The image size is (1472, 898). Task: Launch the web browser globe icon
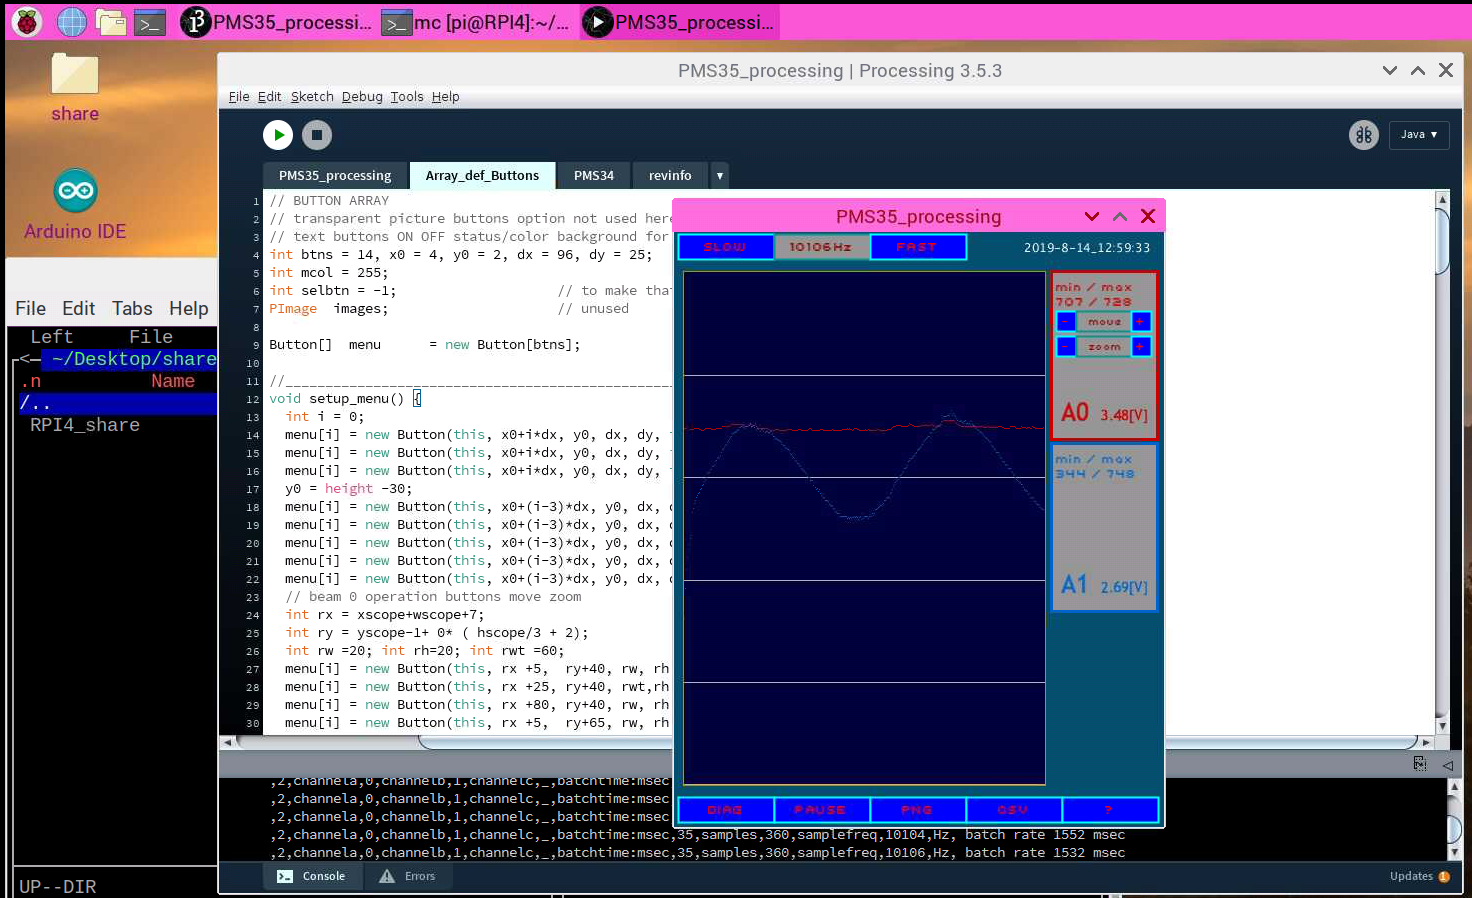click(x=71, y=21)
